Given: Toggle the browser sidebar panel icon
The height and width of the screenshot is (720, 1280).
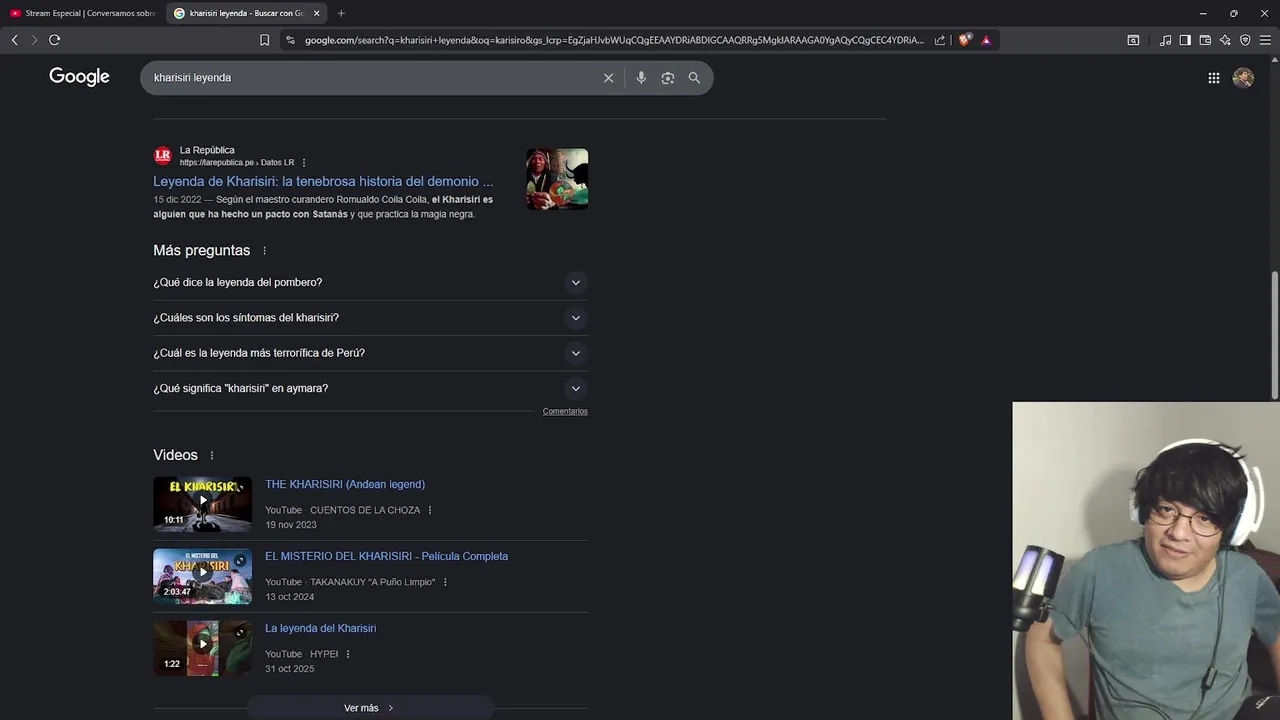Looking at the screenshot, I should [x=1185, y=40].
